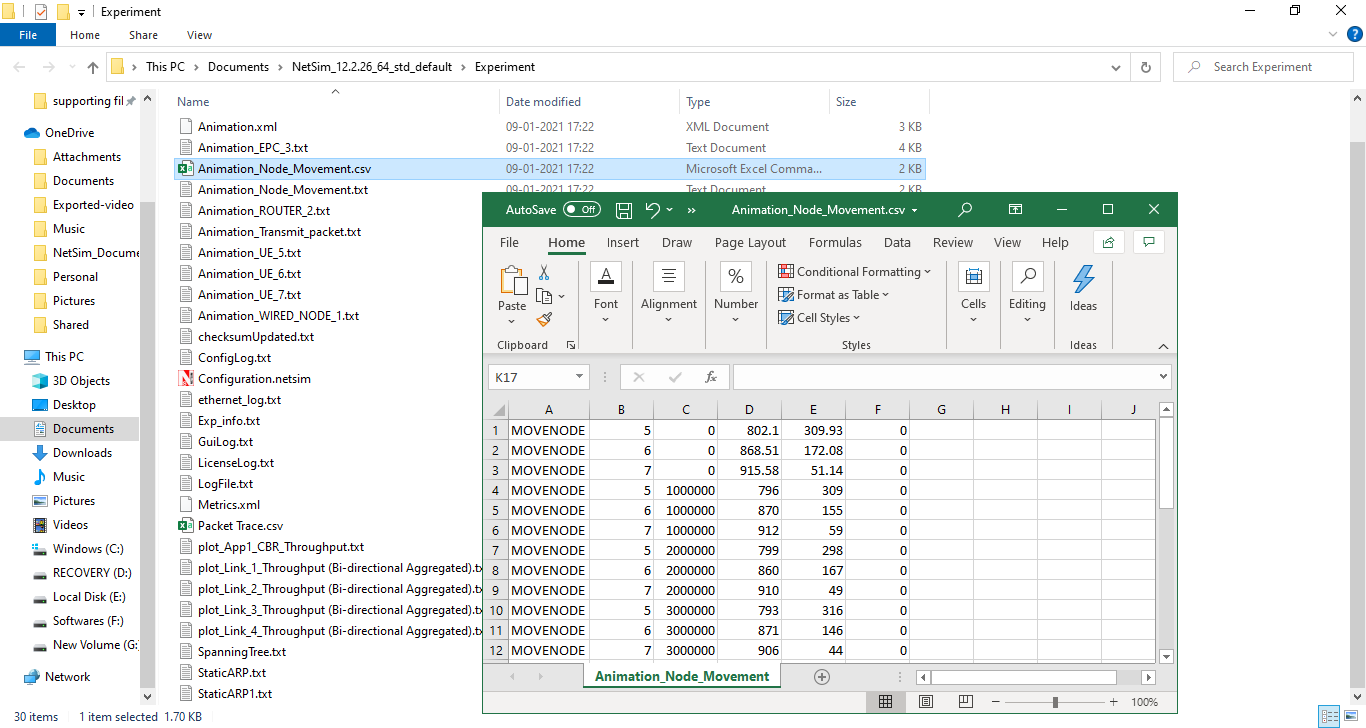Click the Copy icon in Clipboard group
The width and height of the screenshot is (1366, 728).
pyautogui.click(x=544, y=296)
